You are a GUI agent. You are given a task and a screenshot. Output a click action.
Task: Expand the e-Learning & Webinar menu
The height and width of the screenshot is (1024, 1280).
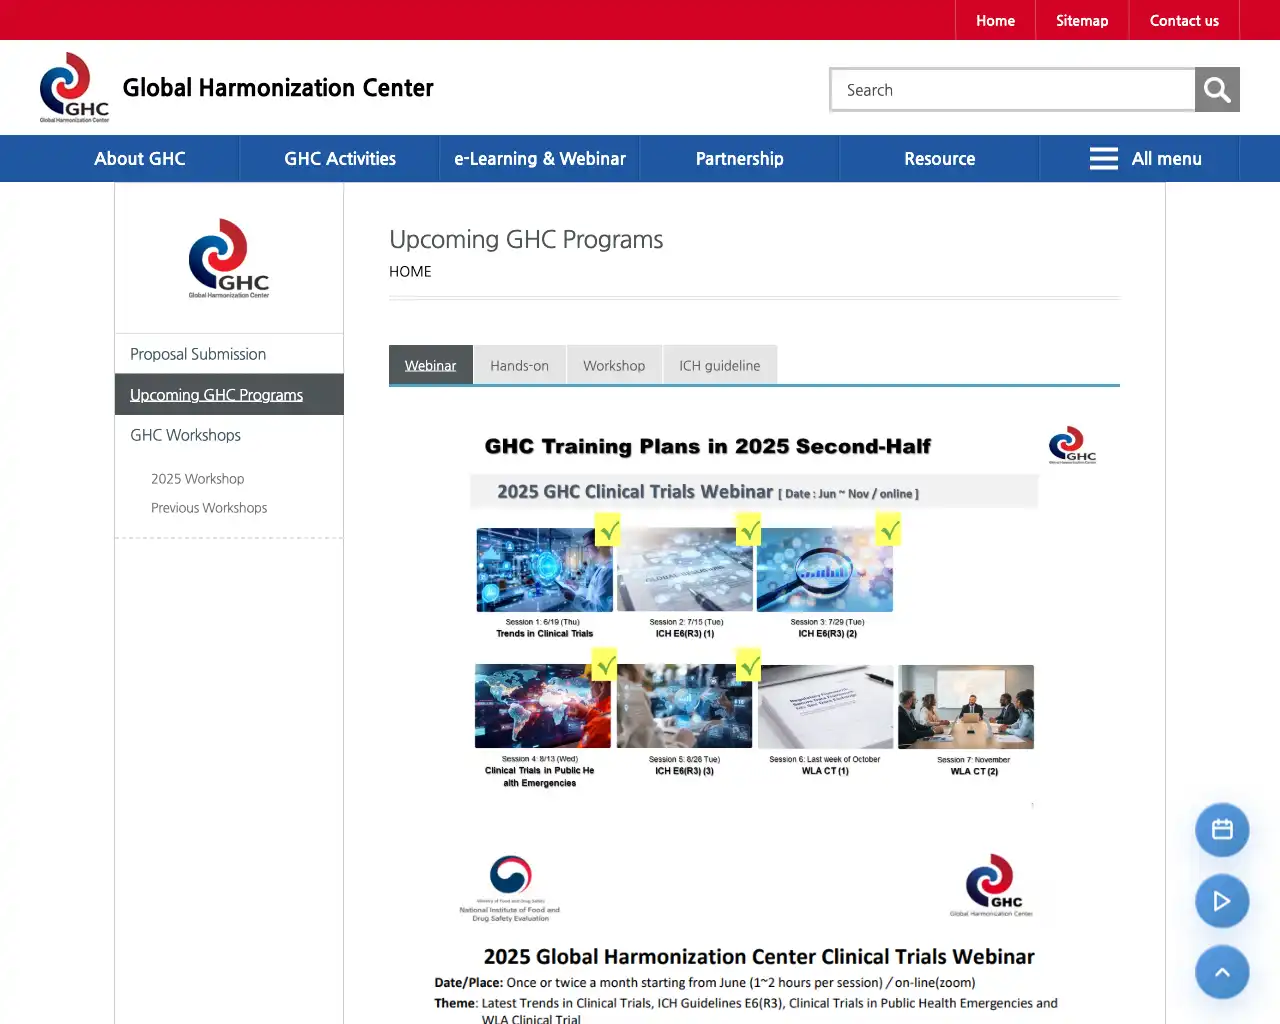[540, 159]
